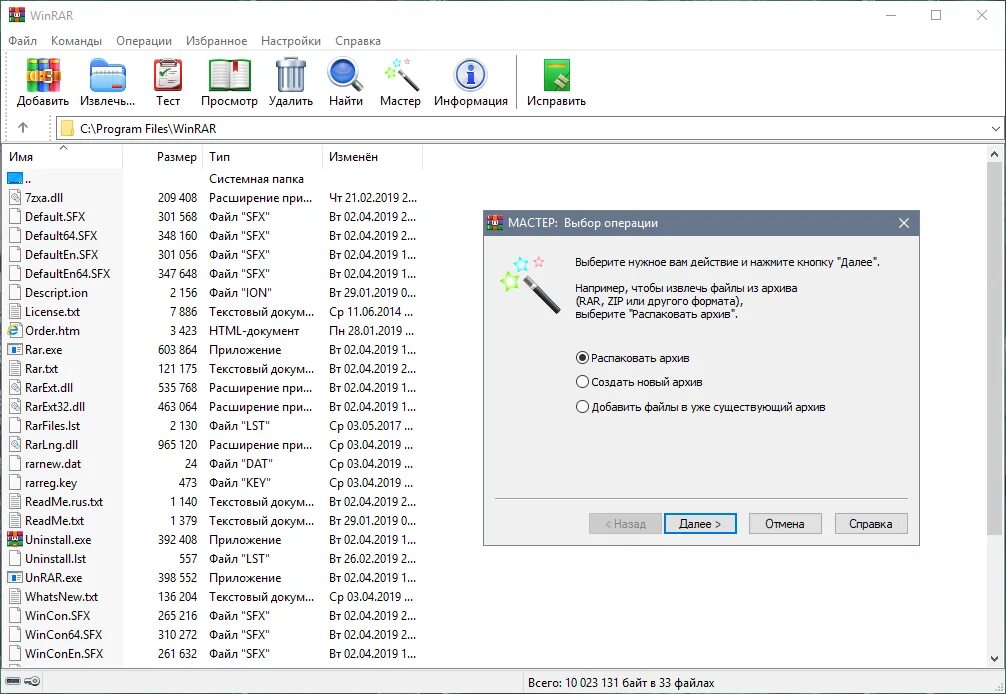
Task: Open the Настройки menu
Action: (x=291, y=40)
